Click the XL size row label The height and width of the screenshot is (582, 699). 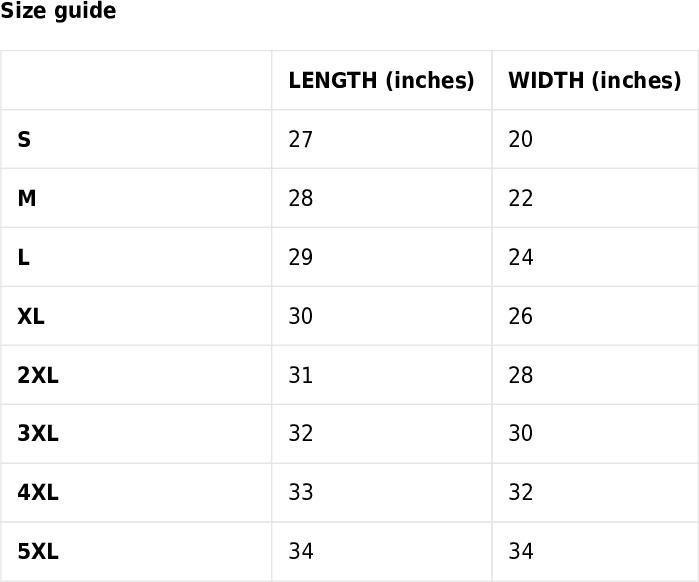(31, 317)
